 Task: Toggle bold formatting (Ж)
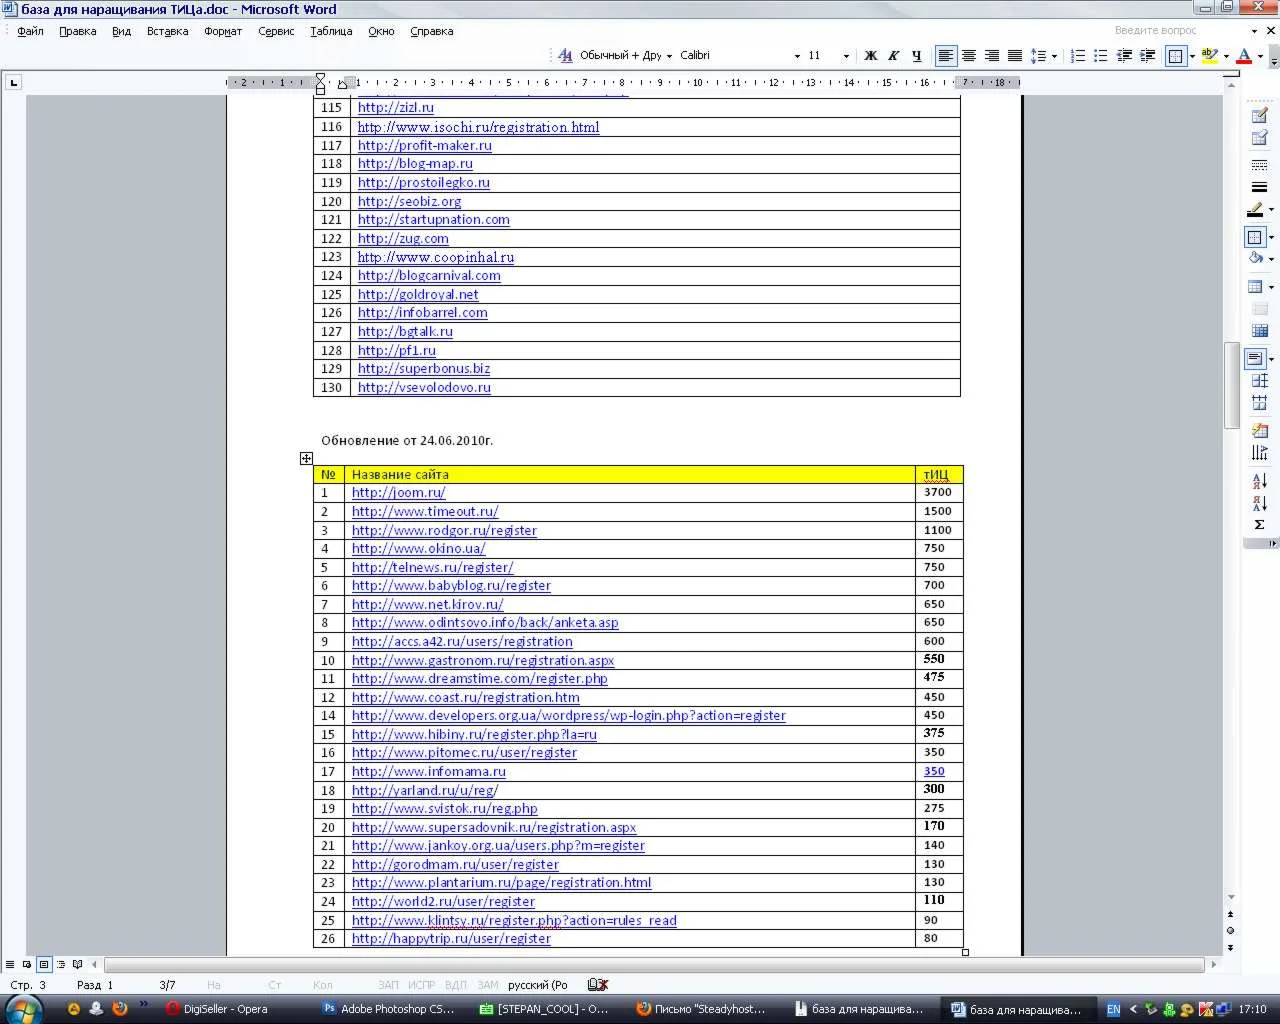pyautogui.click(x=870, y=56)
